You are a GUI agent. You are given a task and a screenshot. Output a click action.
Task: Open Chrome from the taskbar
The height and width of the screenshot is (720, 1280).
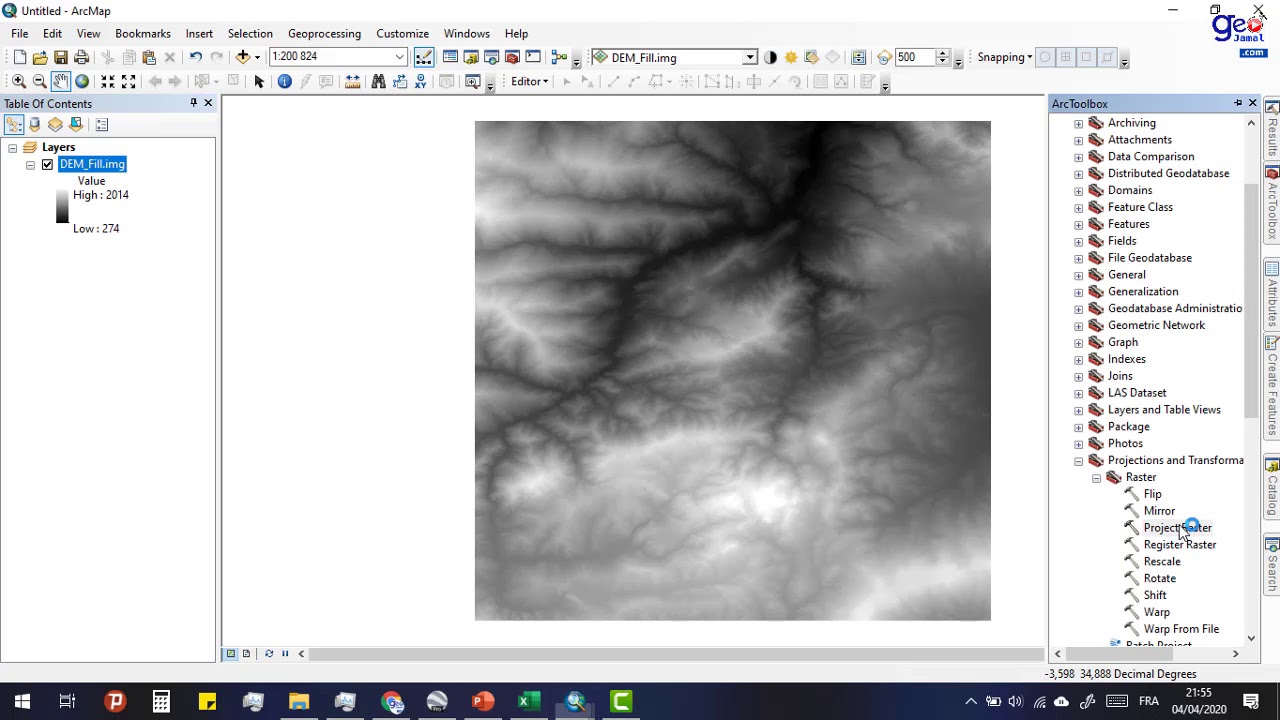coord(391,702)
